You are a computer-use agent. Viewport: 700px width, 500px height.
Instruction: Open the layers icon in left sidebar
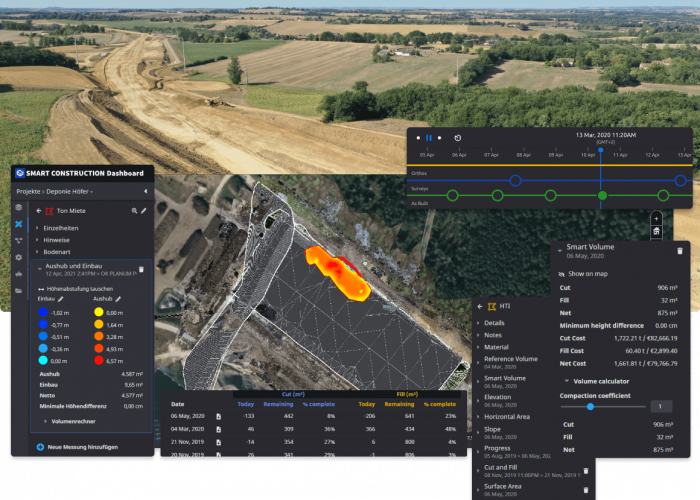pos(18,207)
